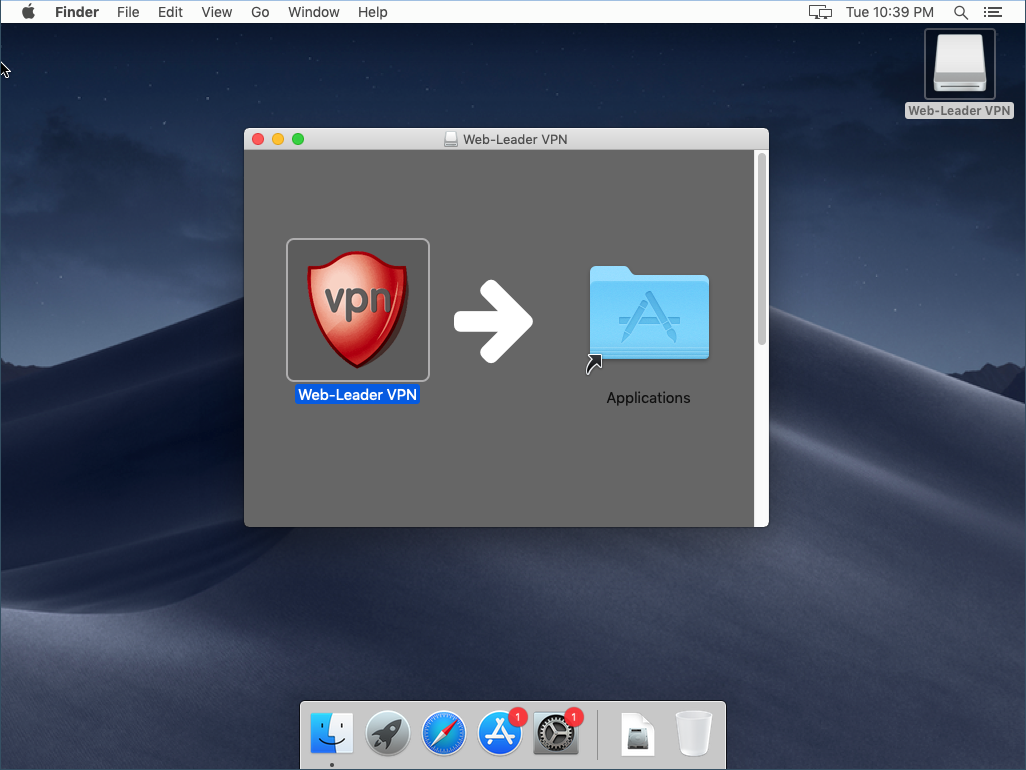Open the Help menu
Viewport: 1026px width, 770px height.
pyautogui.click(x=372, y=12)
